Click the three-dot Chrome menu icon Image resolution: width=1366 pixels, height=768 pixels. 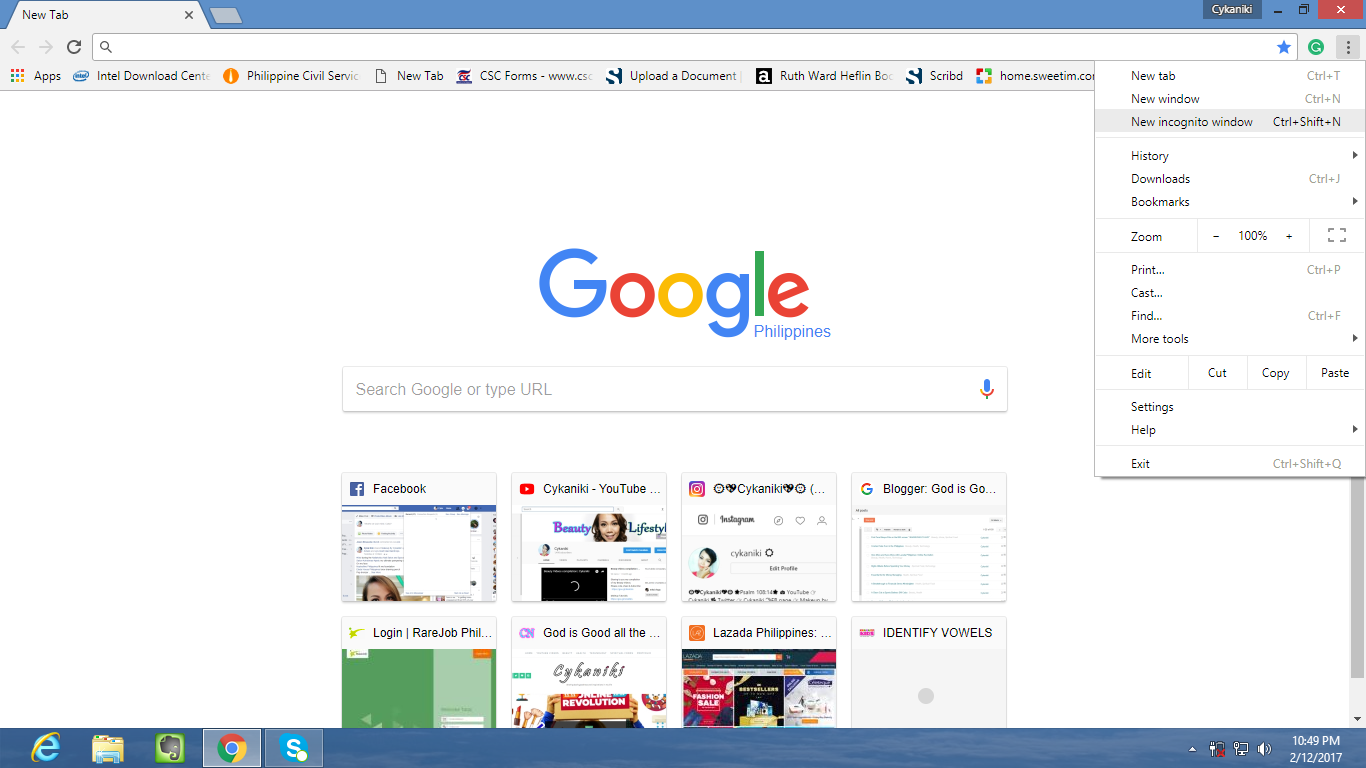1348,47
